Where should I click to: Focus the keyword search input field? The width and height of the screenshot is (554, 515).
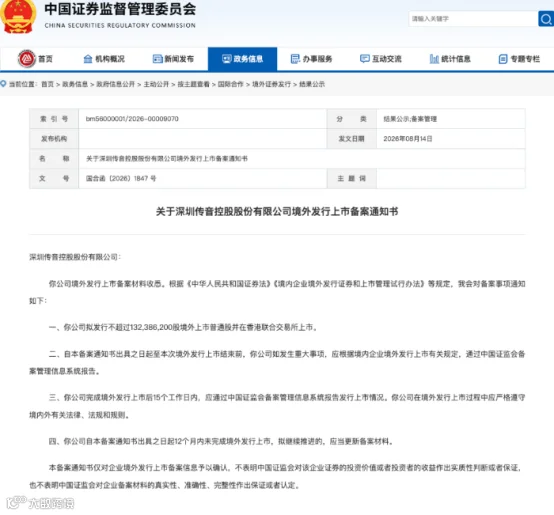pyautogui.click(x=473, y=19)
